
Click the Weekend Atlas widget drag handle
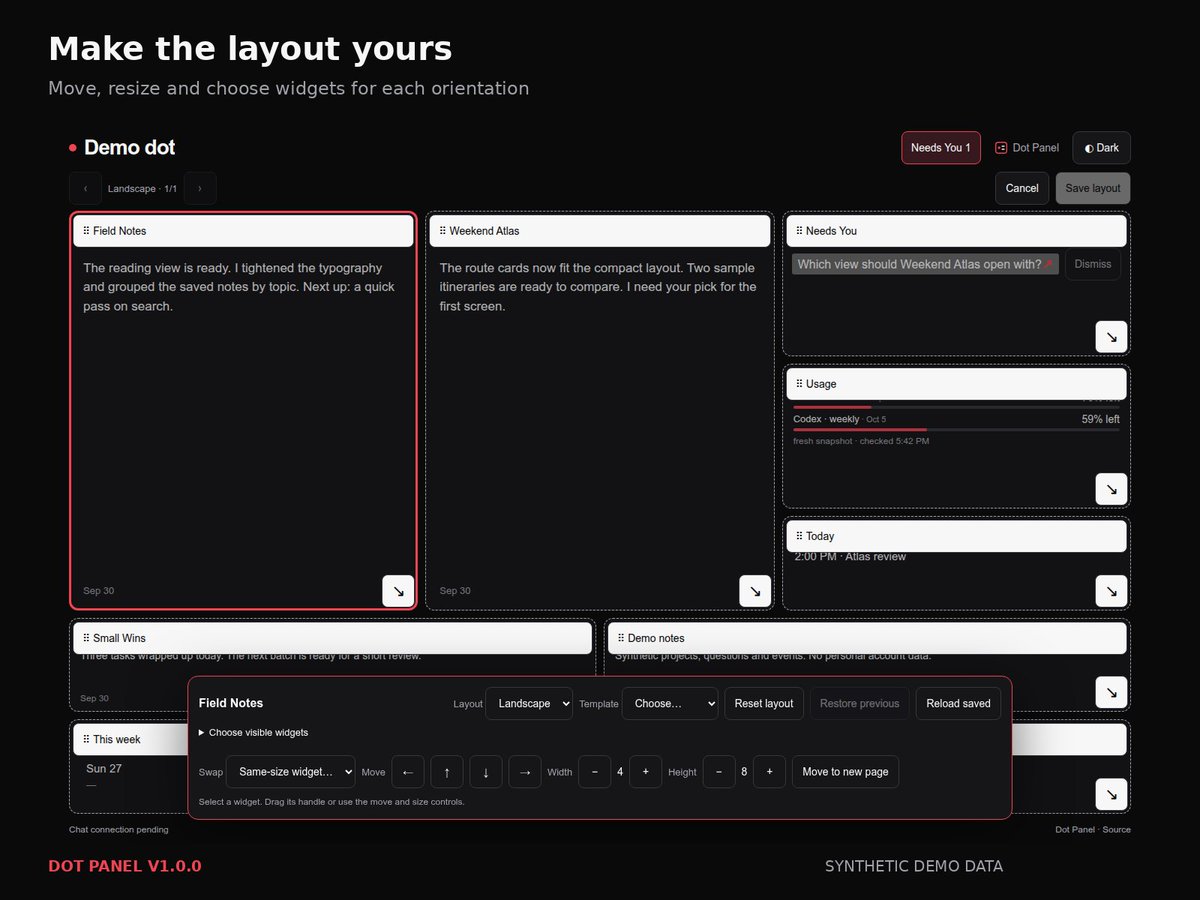tap(600, 231)
